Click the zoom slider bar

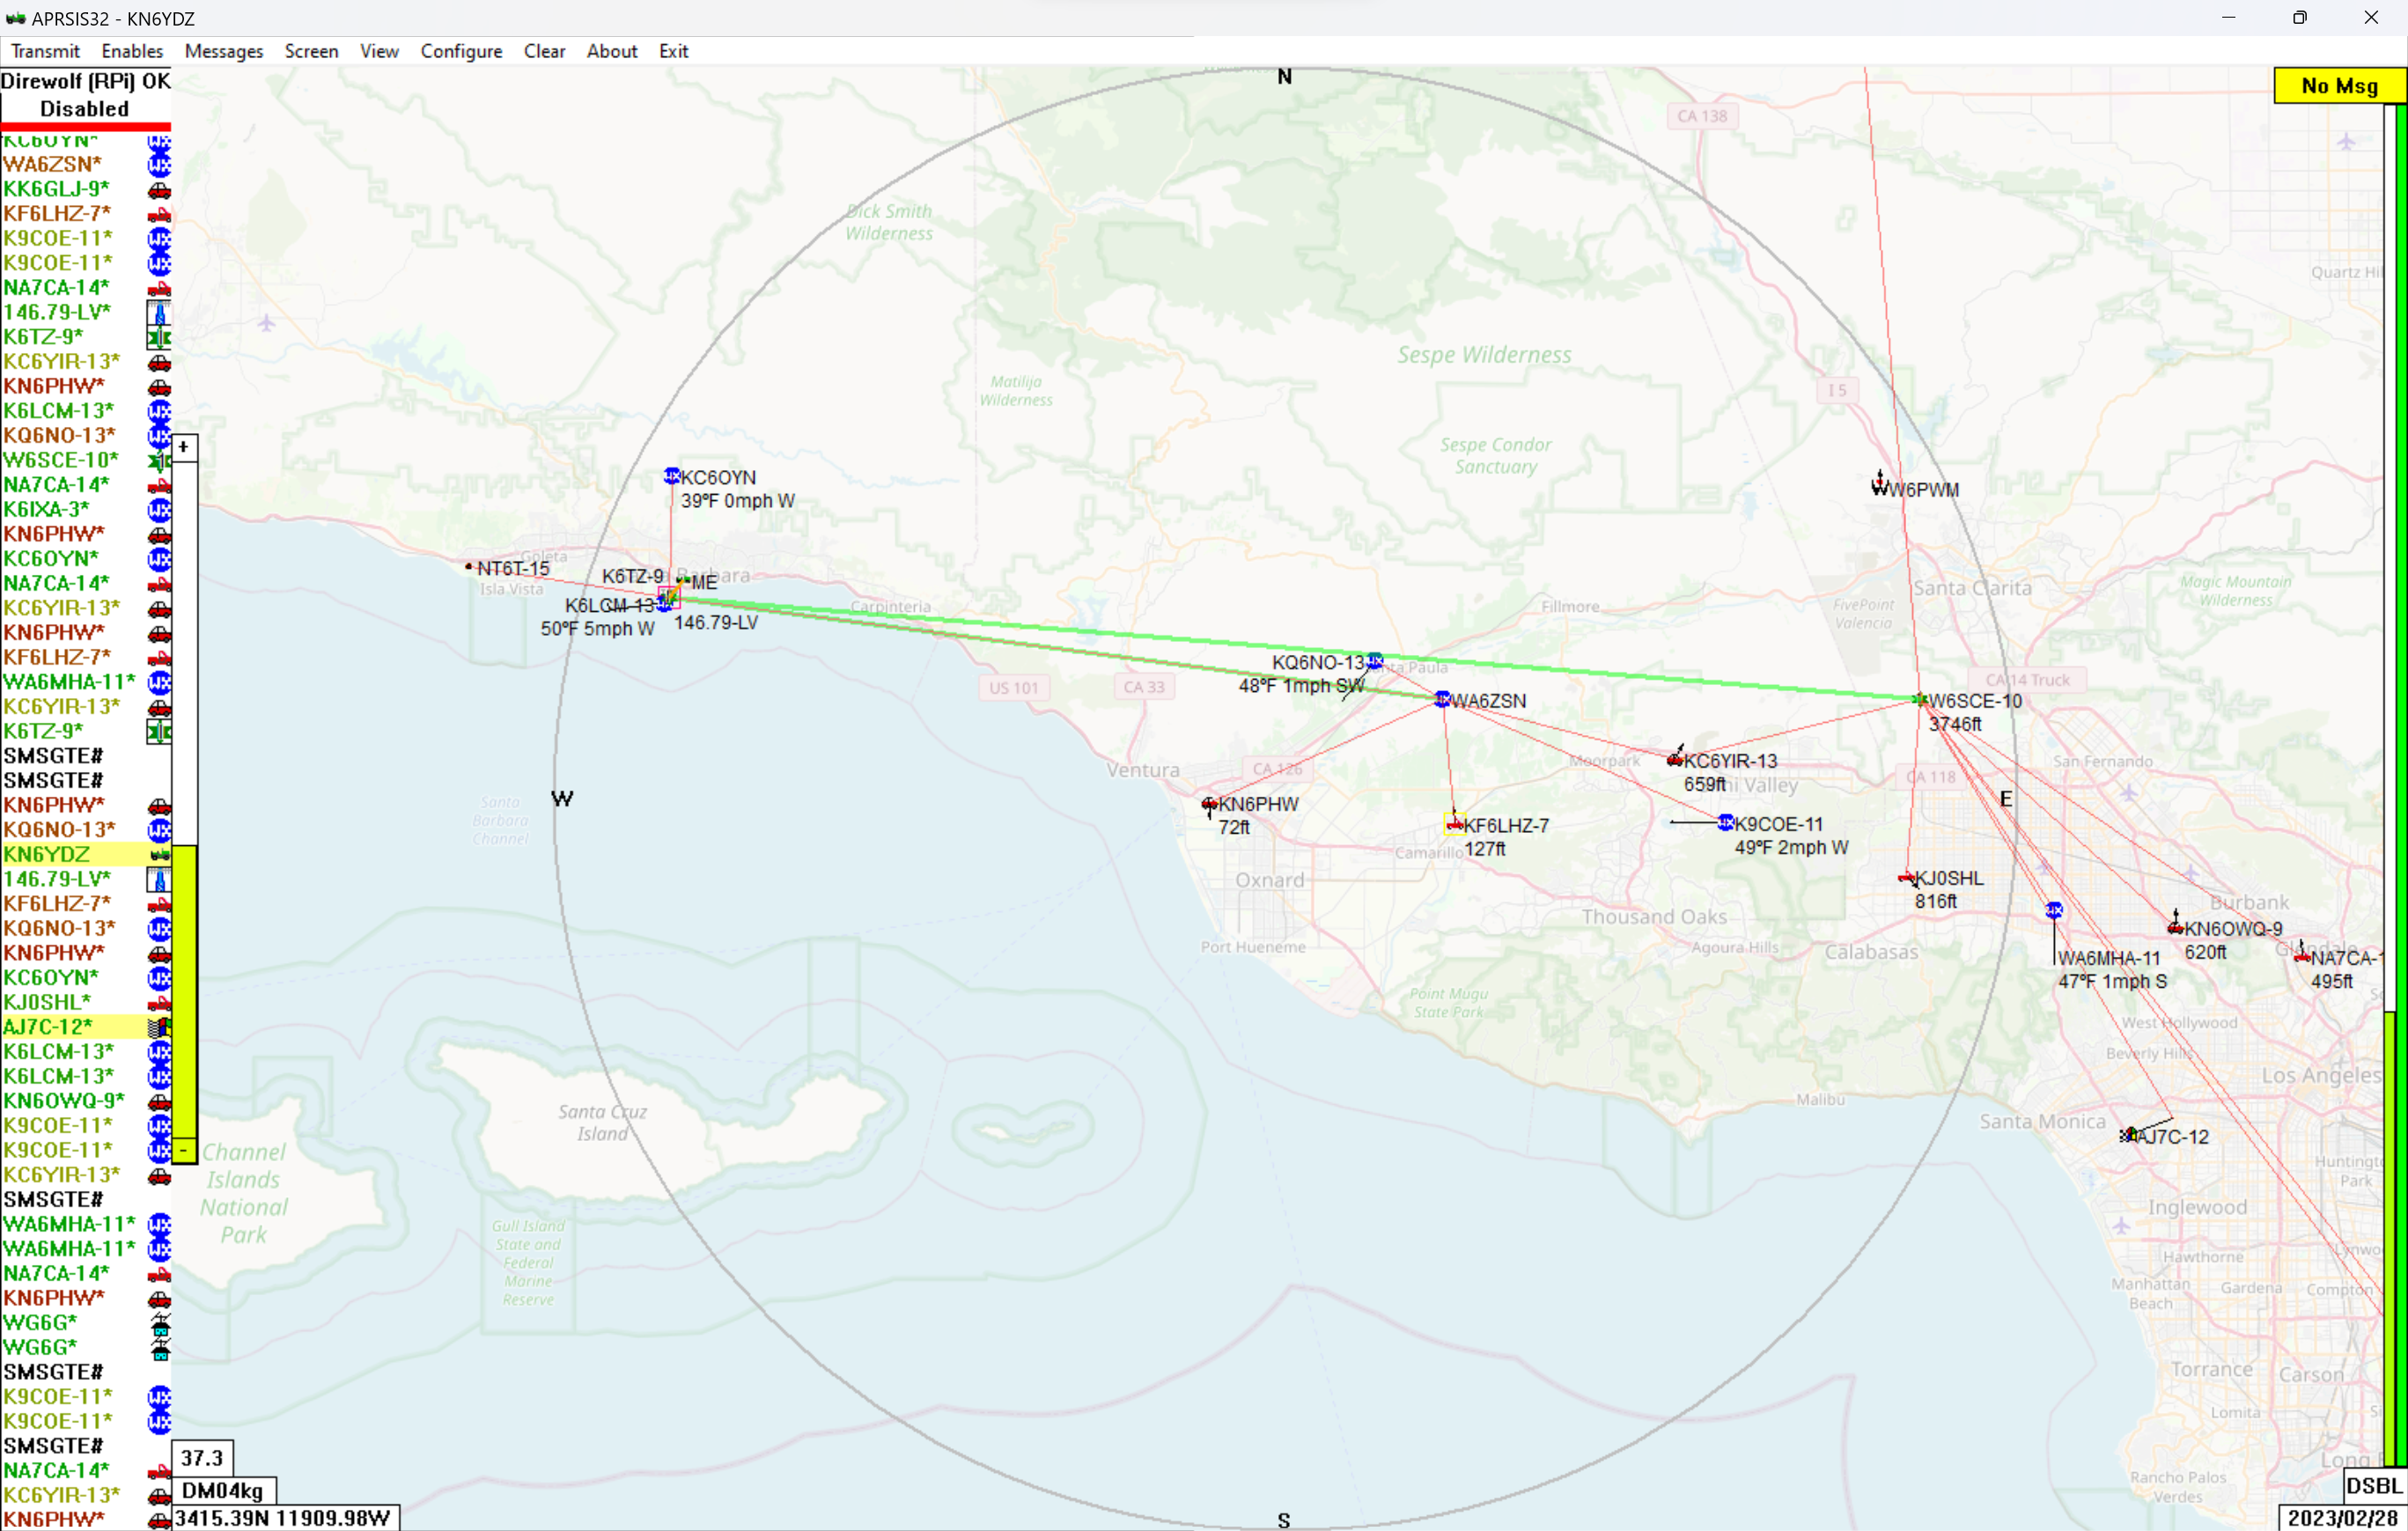(x=184, y=798)
